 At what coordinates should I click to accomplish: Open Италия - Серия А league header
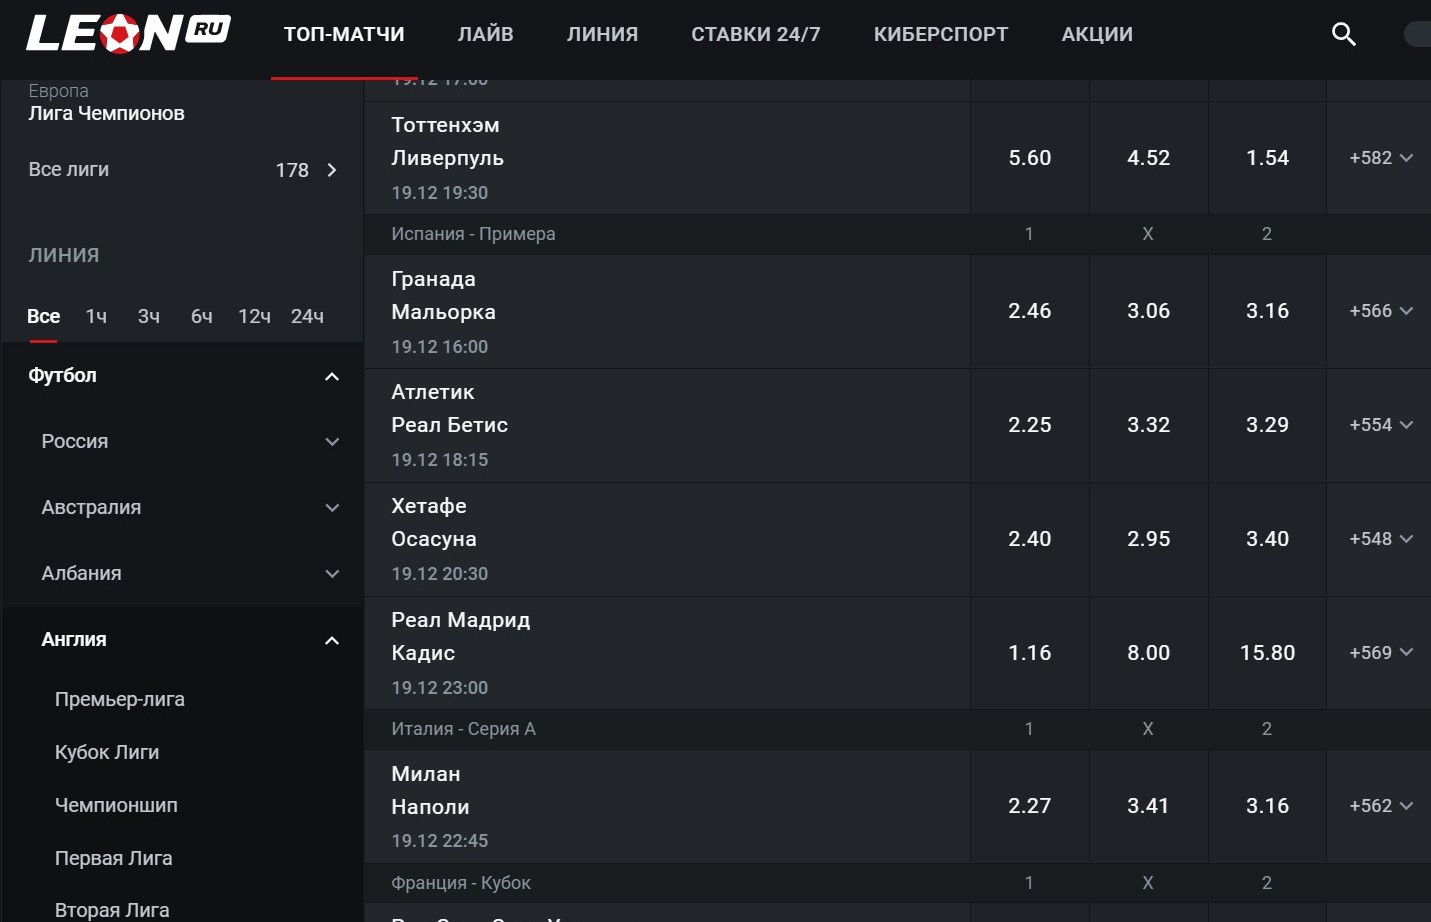tap(463, 729)
